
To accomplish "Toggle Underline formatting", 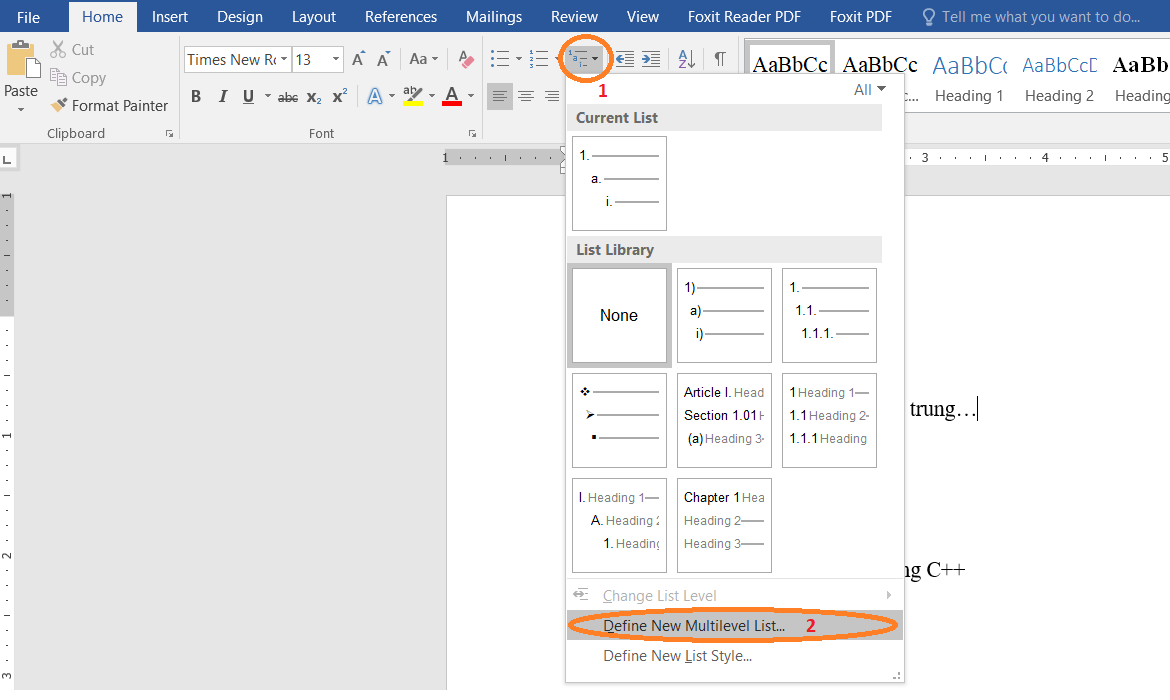I will pos(248,96).
